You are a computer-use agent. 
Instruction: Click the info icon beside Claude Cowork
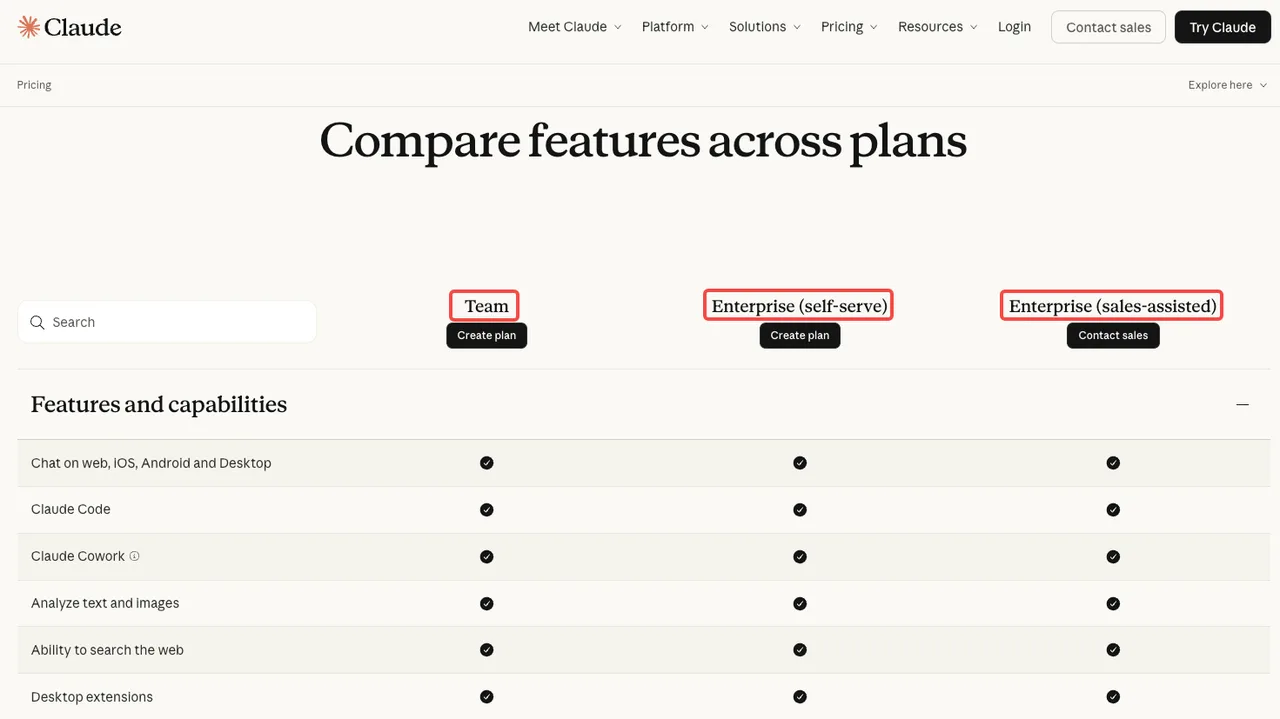(x=135, y=556)
